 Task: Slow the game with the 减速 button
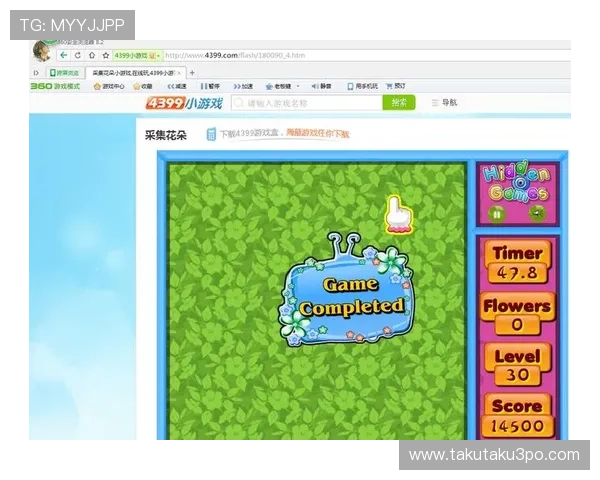tap(177, 87)
